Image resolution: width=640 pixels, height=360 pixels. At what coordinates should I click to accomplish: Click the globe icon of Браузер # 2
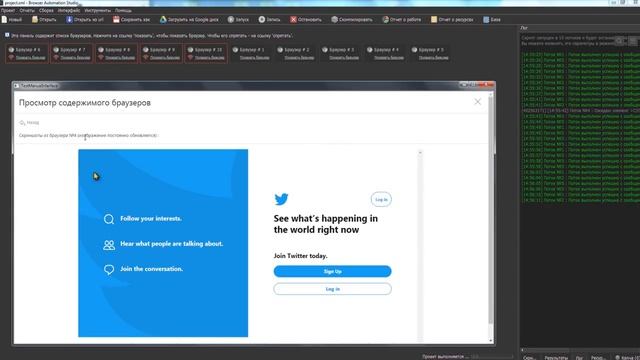point(280,50)
